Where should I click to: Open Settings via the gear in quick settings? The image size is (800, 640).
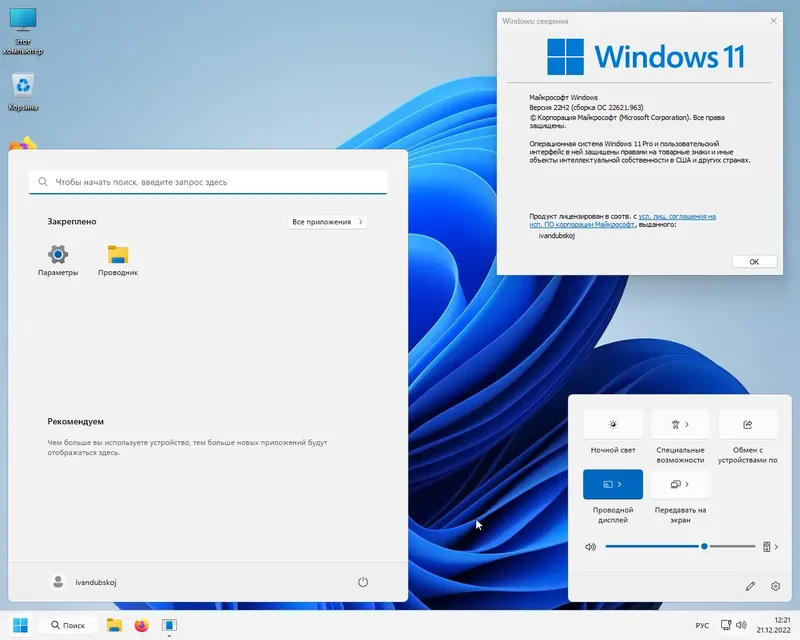click(x=775, y=587)
